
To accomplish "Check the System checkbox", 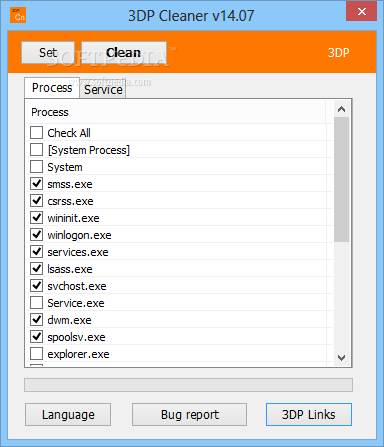I will pos(36,166).
